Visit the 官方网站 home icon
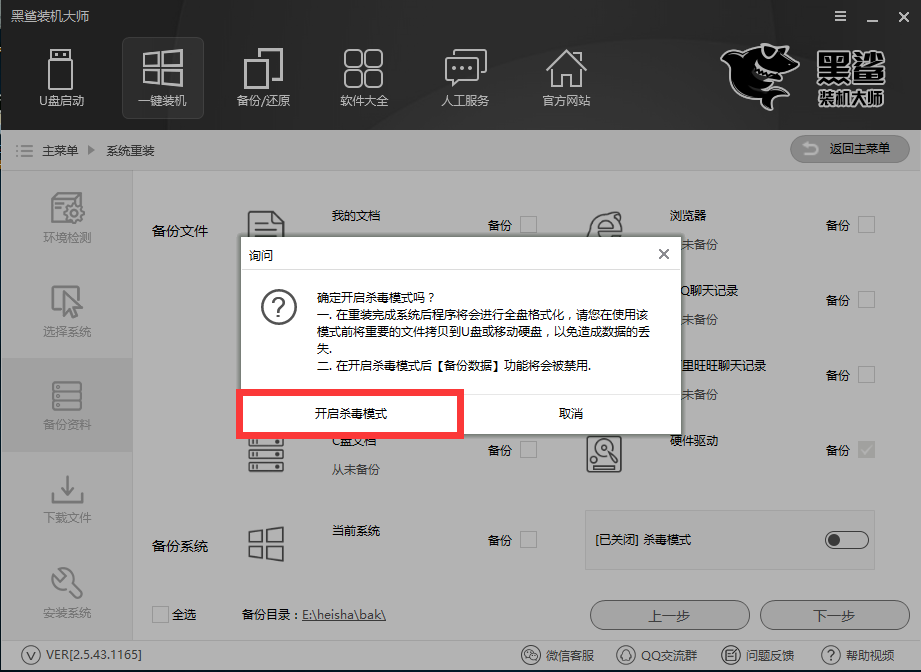The height and width of the screenshot is (672, 921). tap(566, 78)
